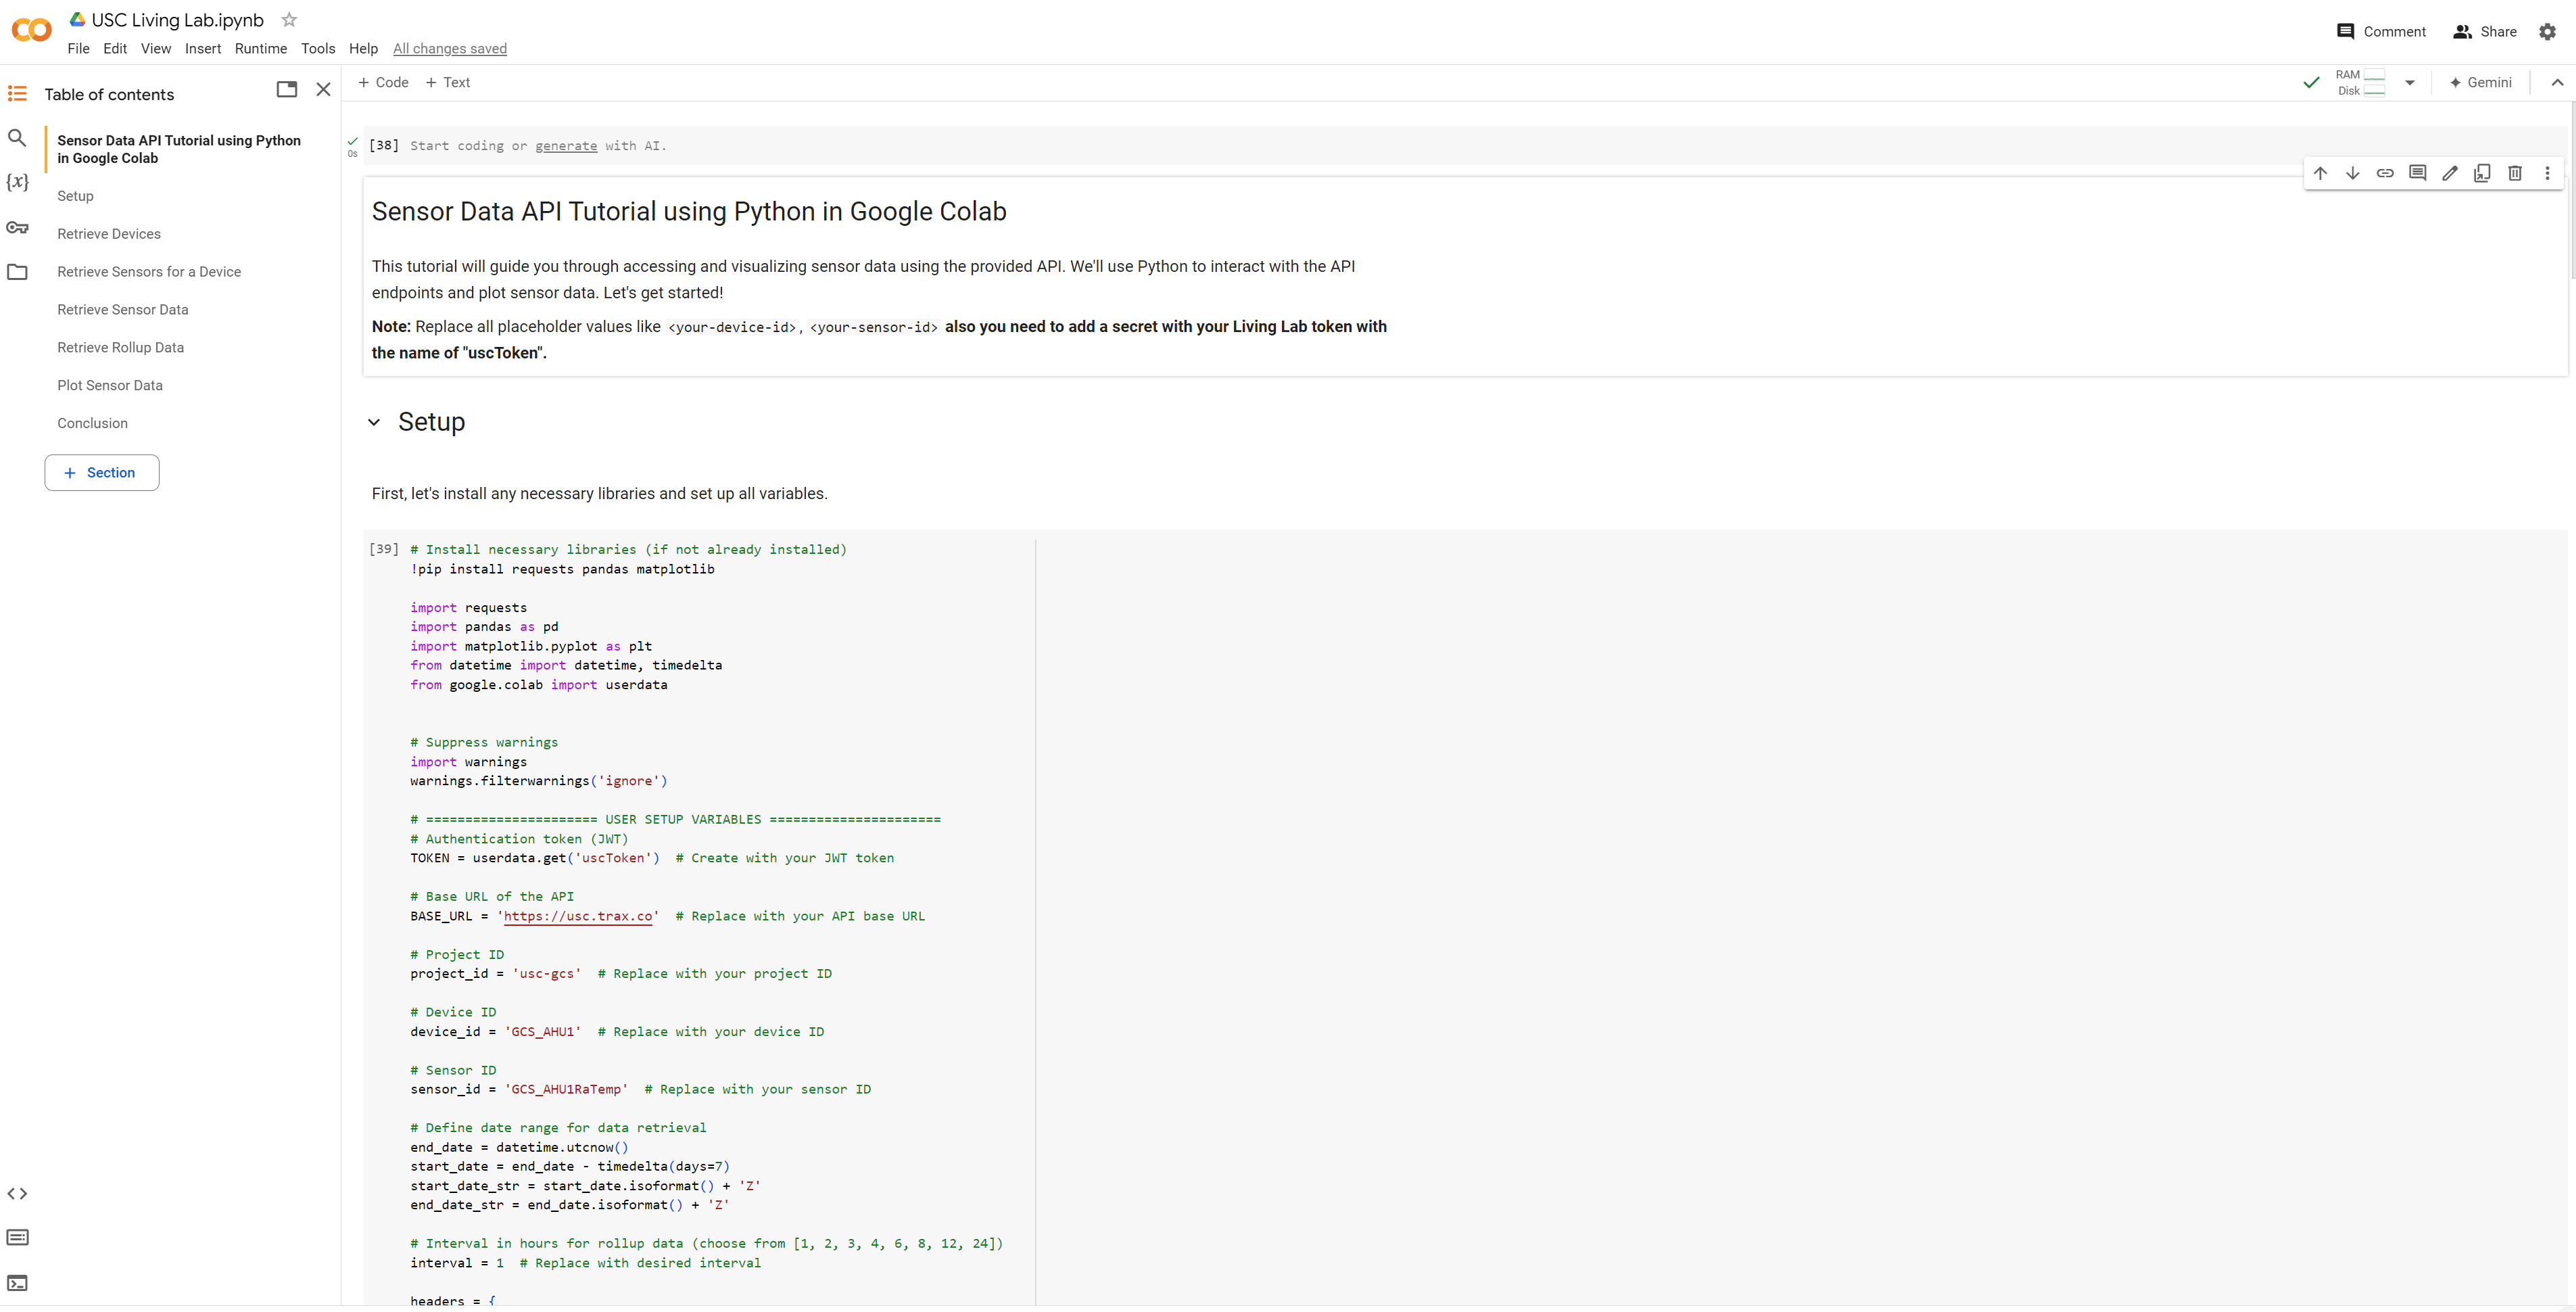This screenshot has width=2576, height=1312.
Task: Move the markdown cell up
Action: pyautogui.click(x=2320, y=172)
